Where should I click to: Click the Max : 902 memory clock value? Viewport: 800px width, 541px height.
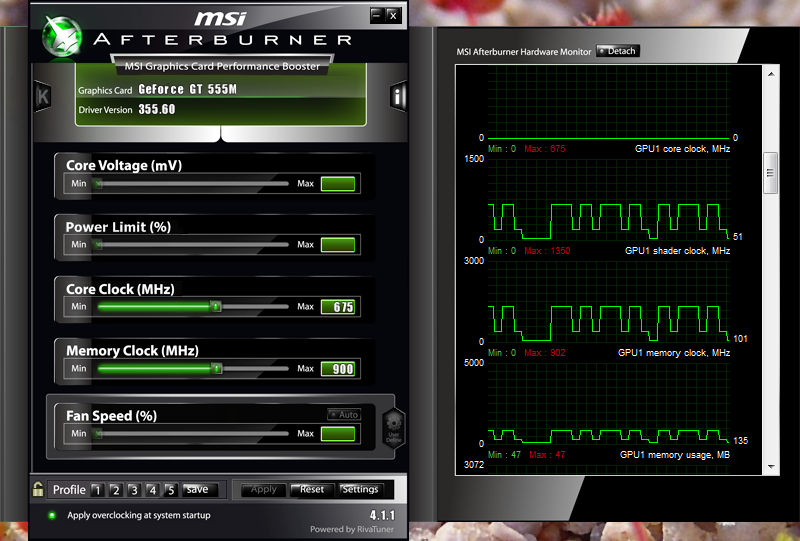[x=544, y=353]
